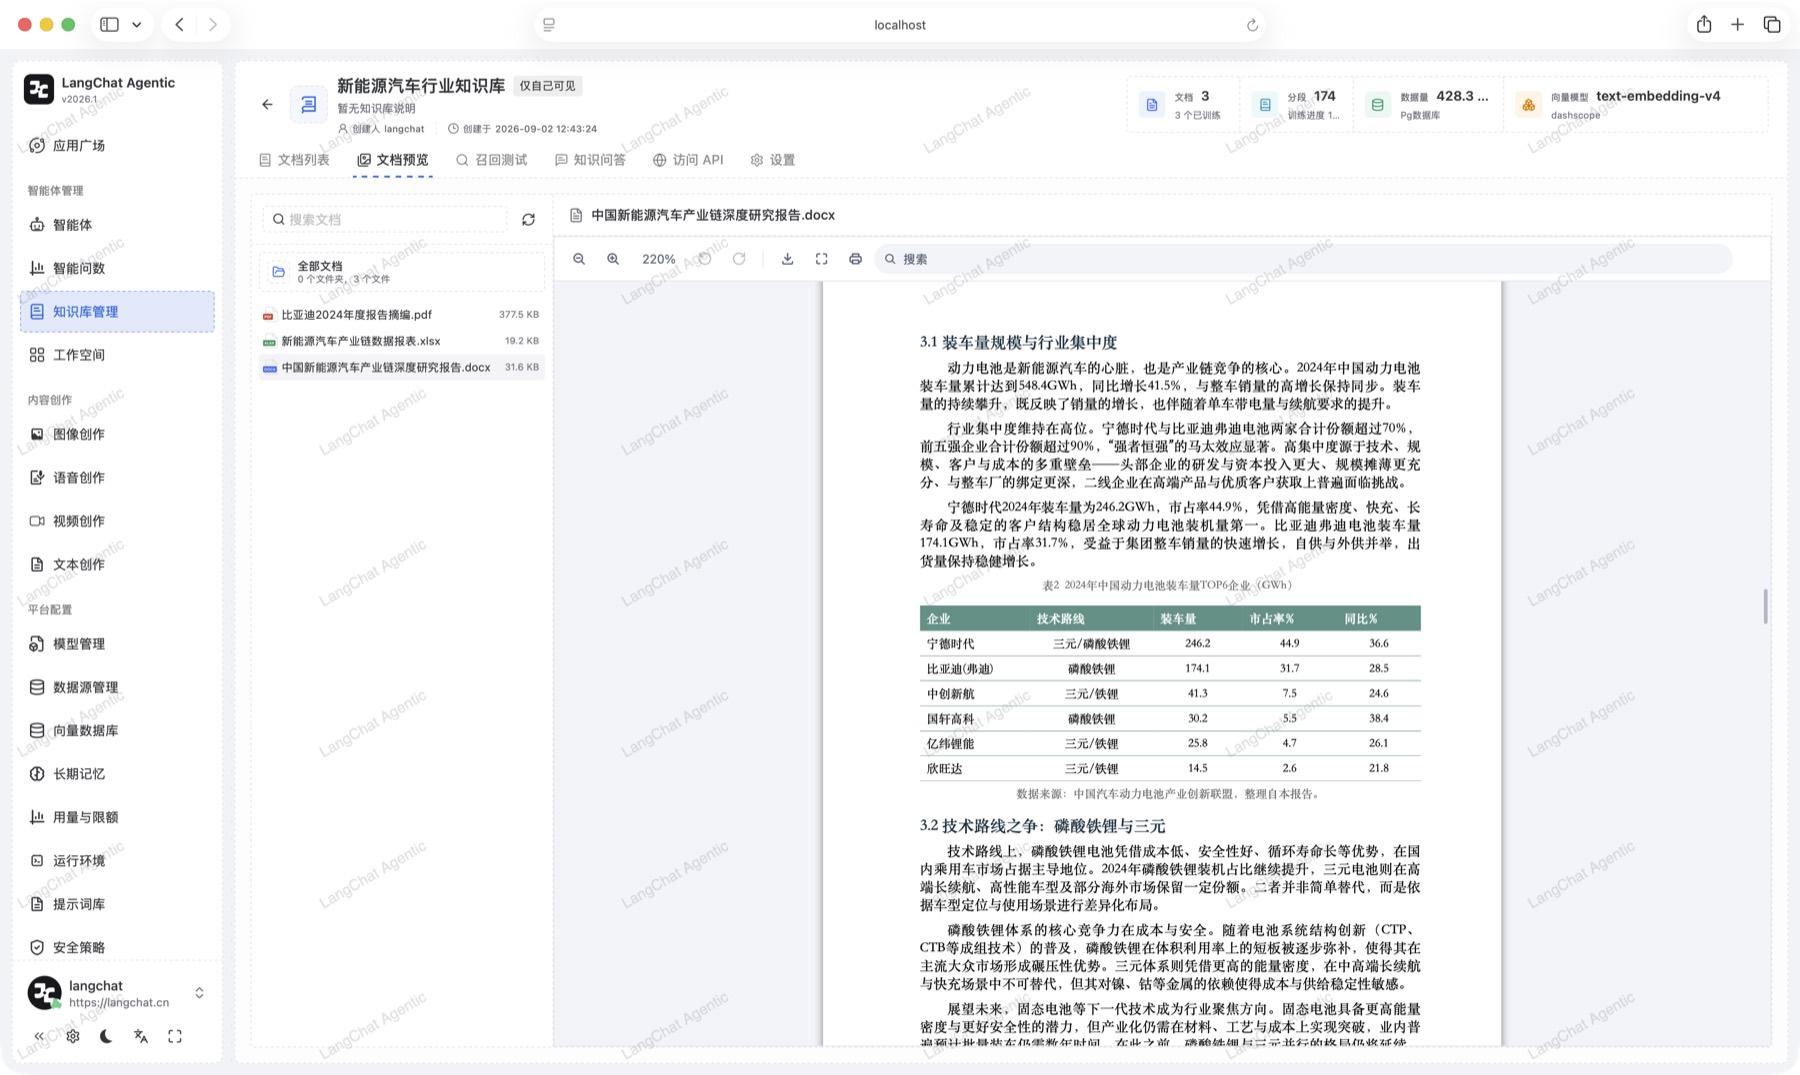
Task: Open browser sidebar dropdown chevron
Action: [x=137, y=25]
